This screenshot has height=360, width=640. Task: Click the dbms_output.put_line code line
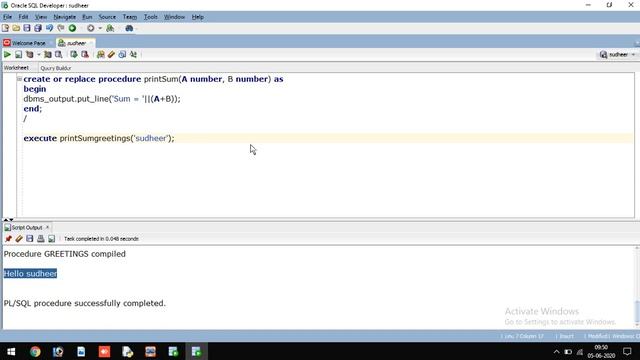(102, 99)
